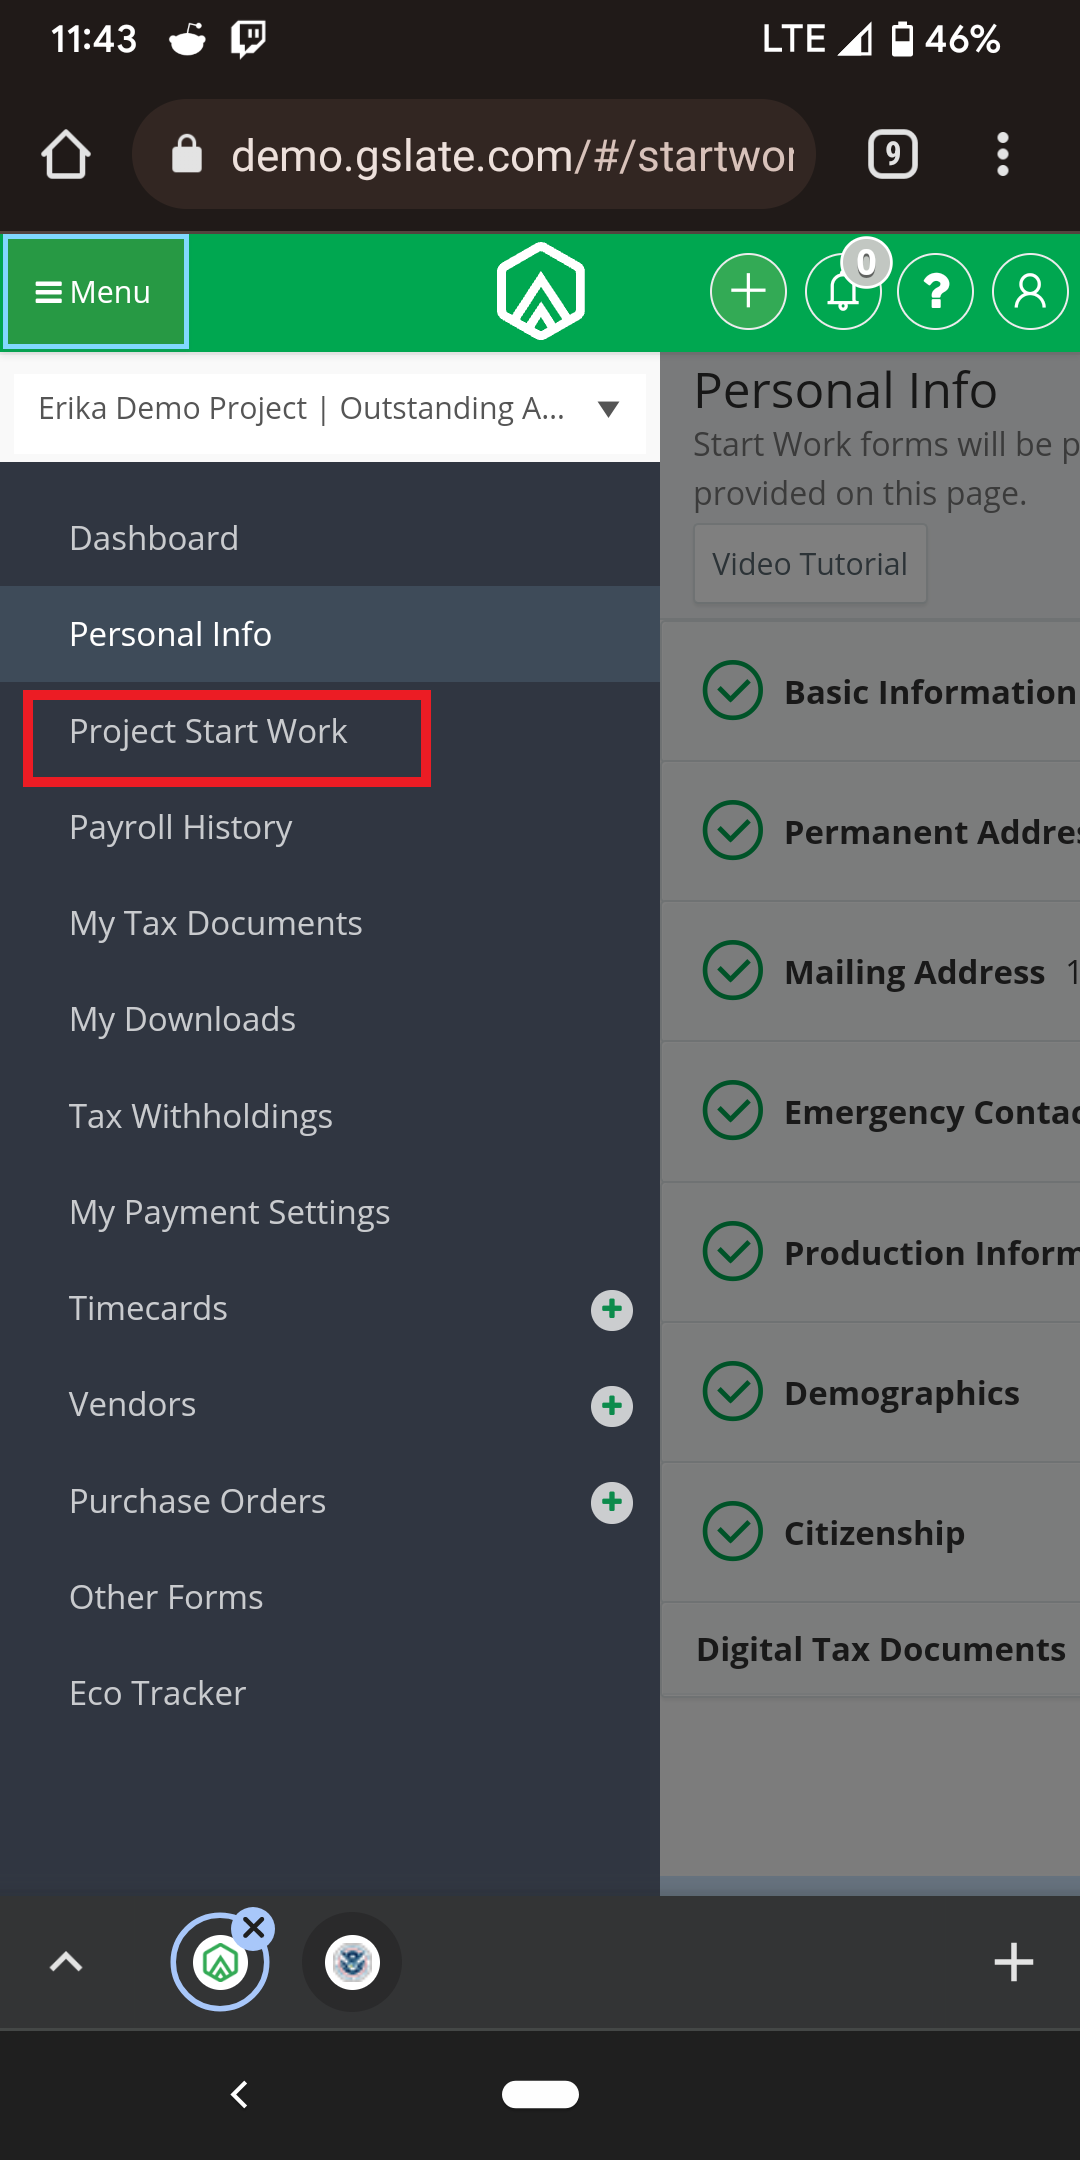Open the help question mark icon
This screenshot has width=1080, height=2160.
(x=936, y=292)
